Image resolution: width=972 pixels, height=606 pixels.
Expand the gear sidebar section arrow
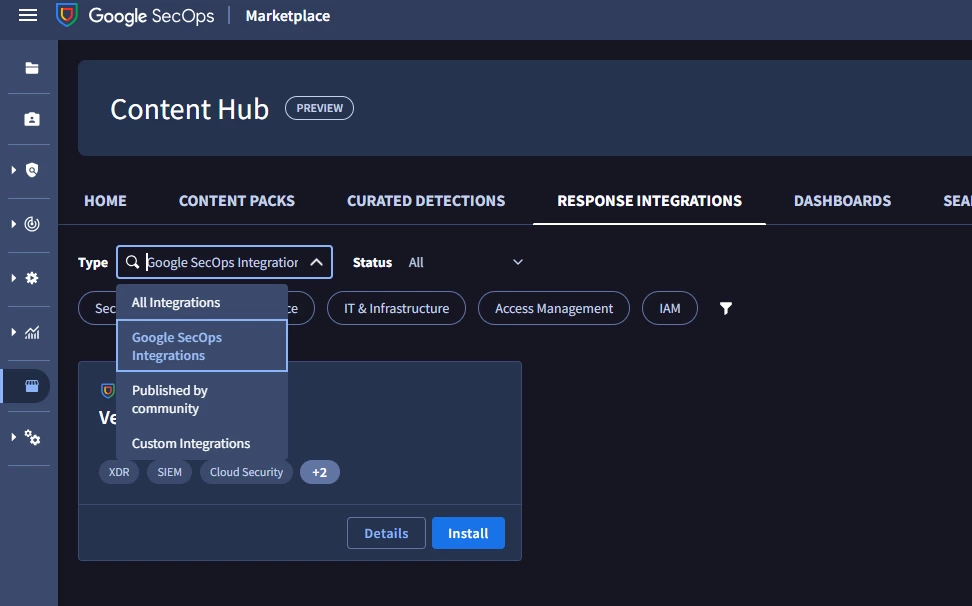(x=14, y=278)
